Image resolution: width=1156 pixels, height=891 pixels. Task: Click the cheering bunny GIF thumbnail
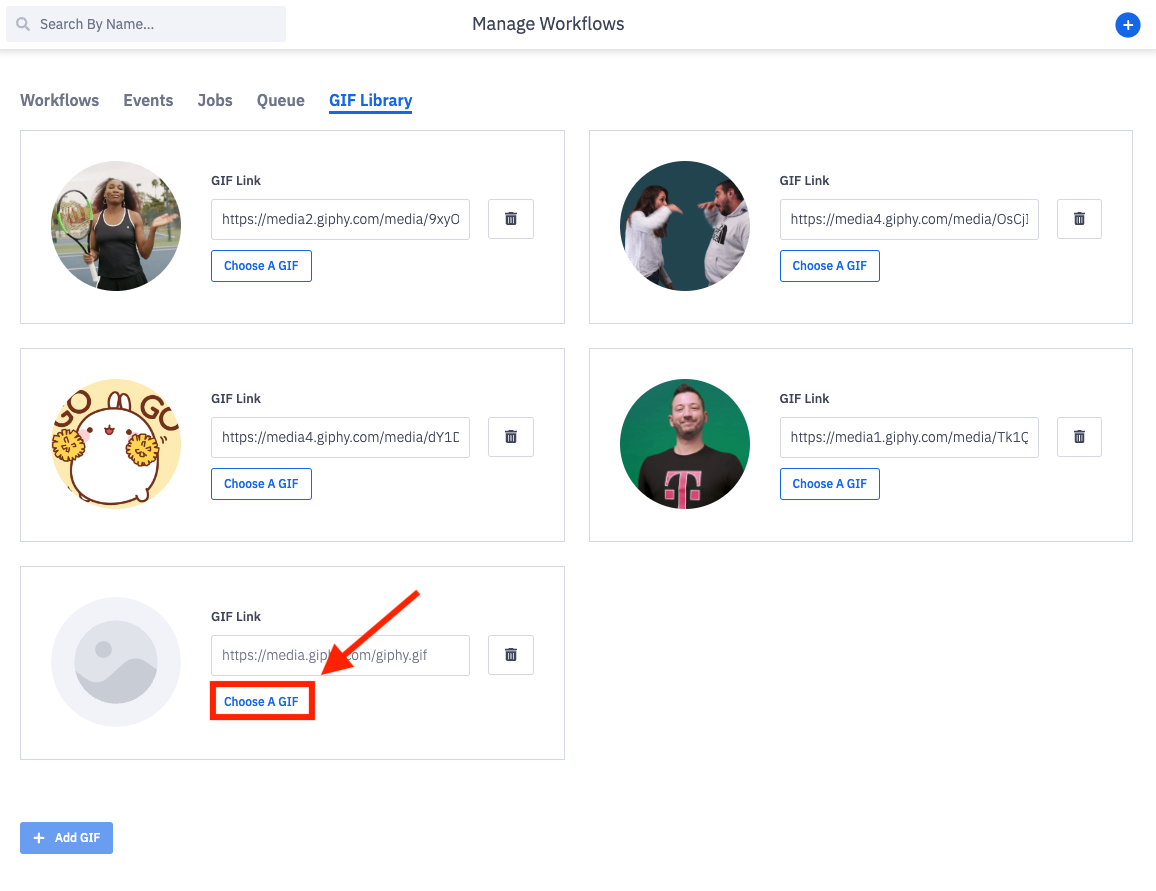116,444
